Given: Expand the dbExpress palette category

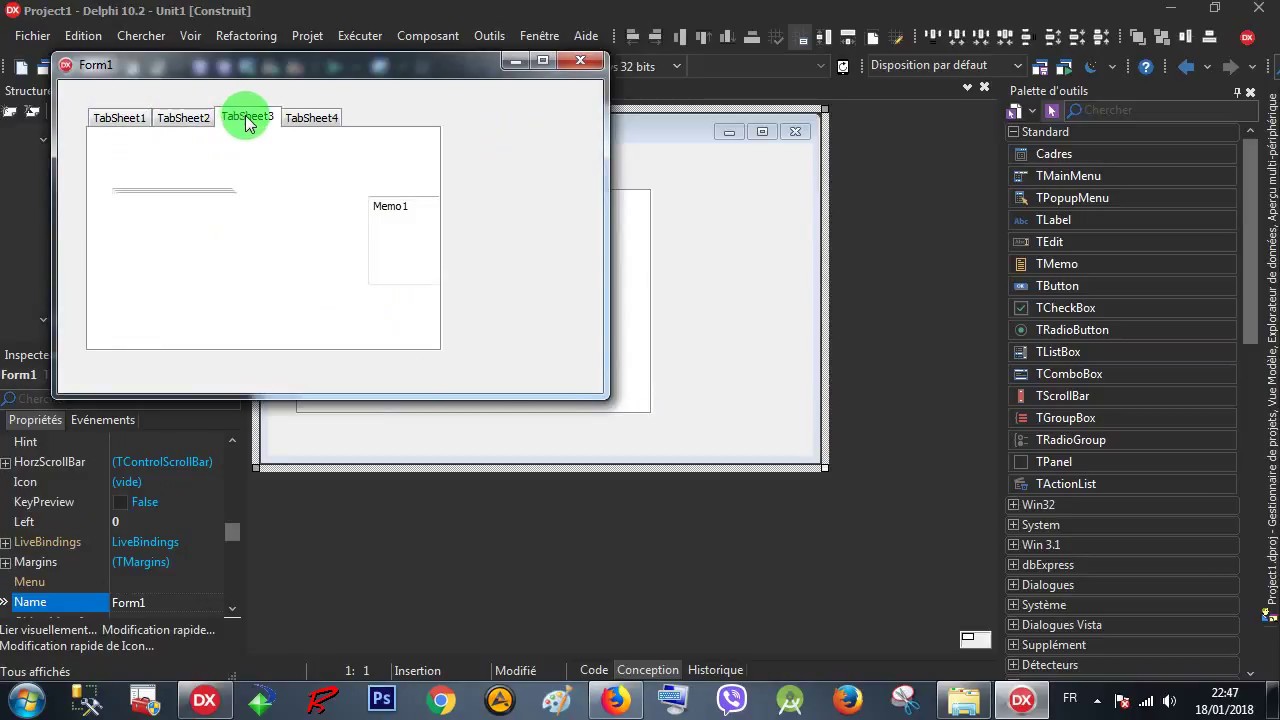Looking at the screenshot, I should 1013,565.
